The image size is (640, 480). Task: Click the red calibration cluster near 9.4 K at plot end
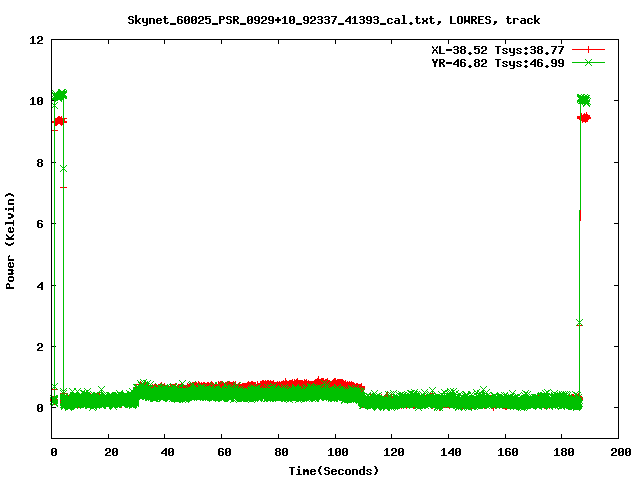click(584, 118)
